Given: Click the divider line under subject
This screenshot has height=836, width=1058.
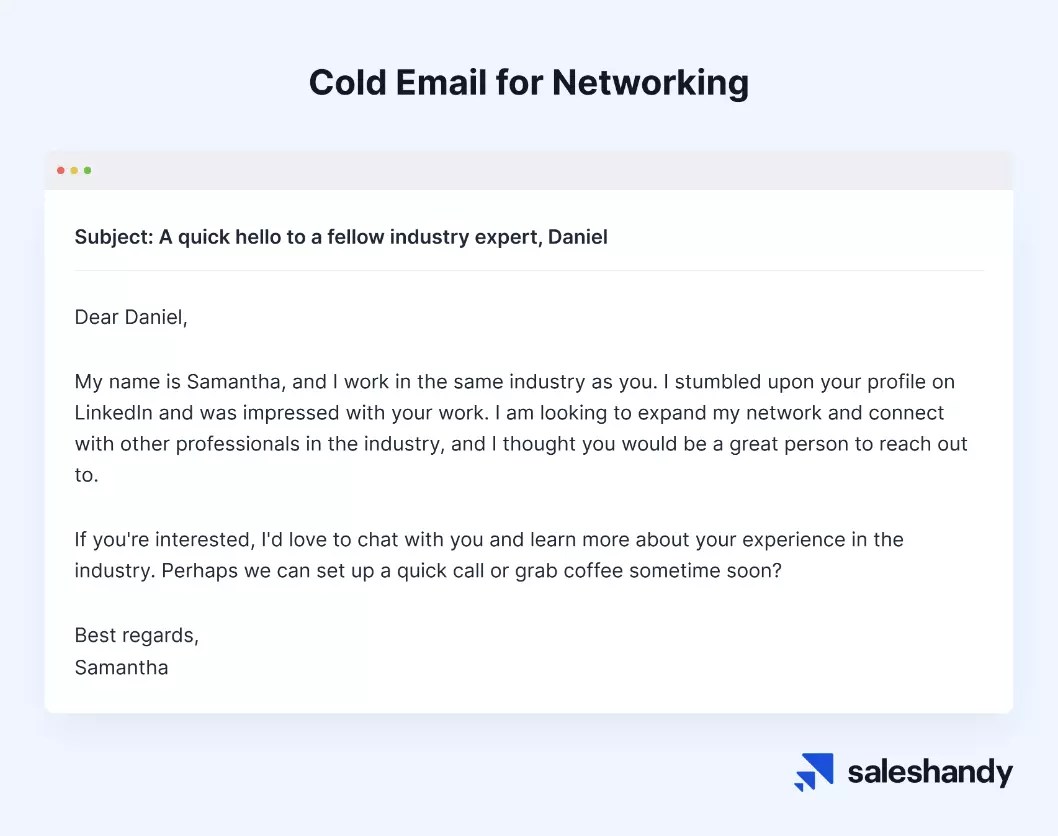Looking at the screenshot, I should click(529, 271).
